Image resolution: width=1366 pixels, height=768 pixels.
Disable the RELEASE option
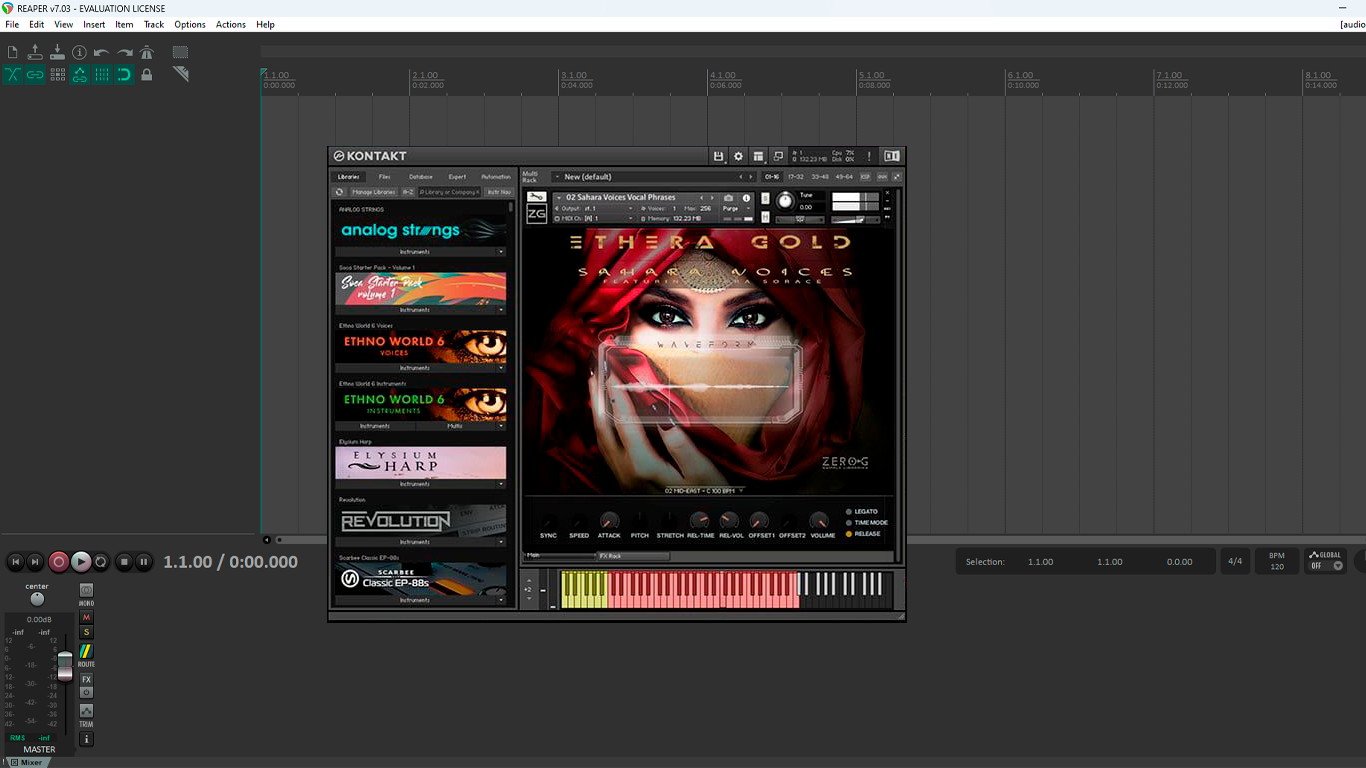(x=849, y=534)
